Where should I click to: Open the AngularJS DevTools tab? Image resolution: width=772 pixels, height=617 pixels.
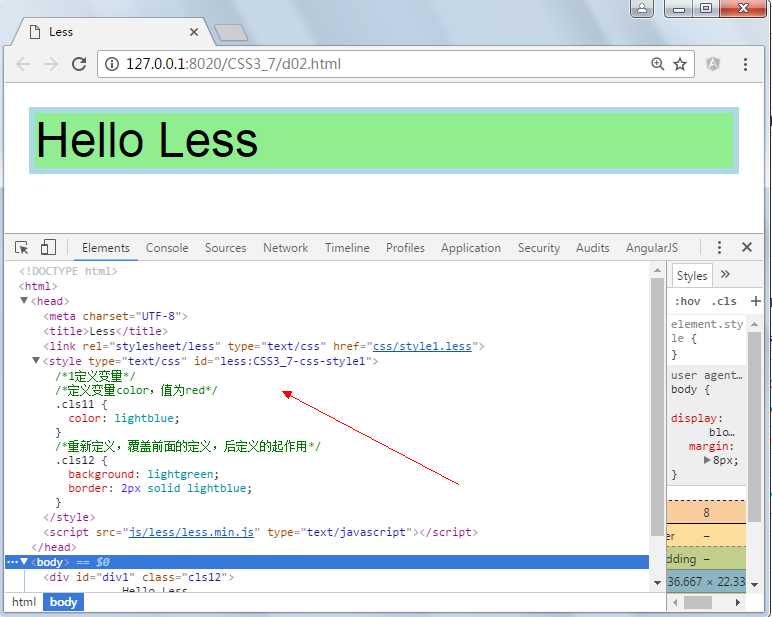[652, 248]
